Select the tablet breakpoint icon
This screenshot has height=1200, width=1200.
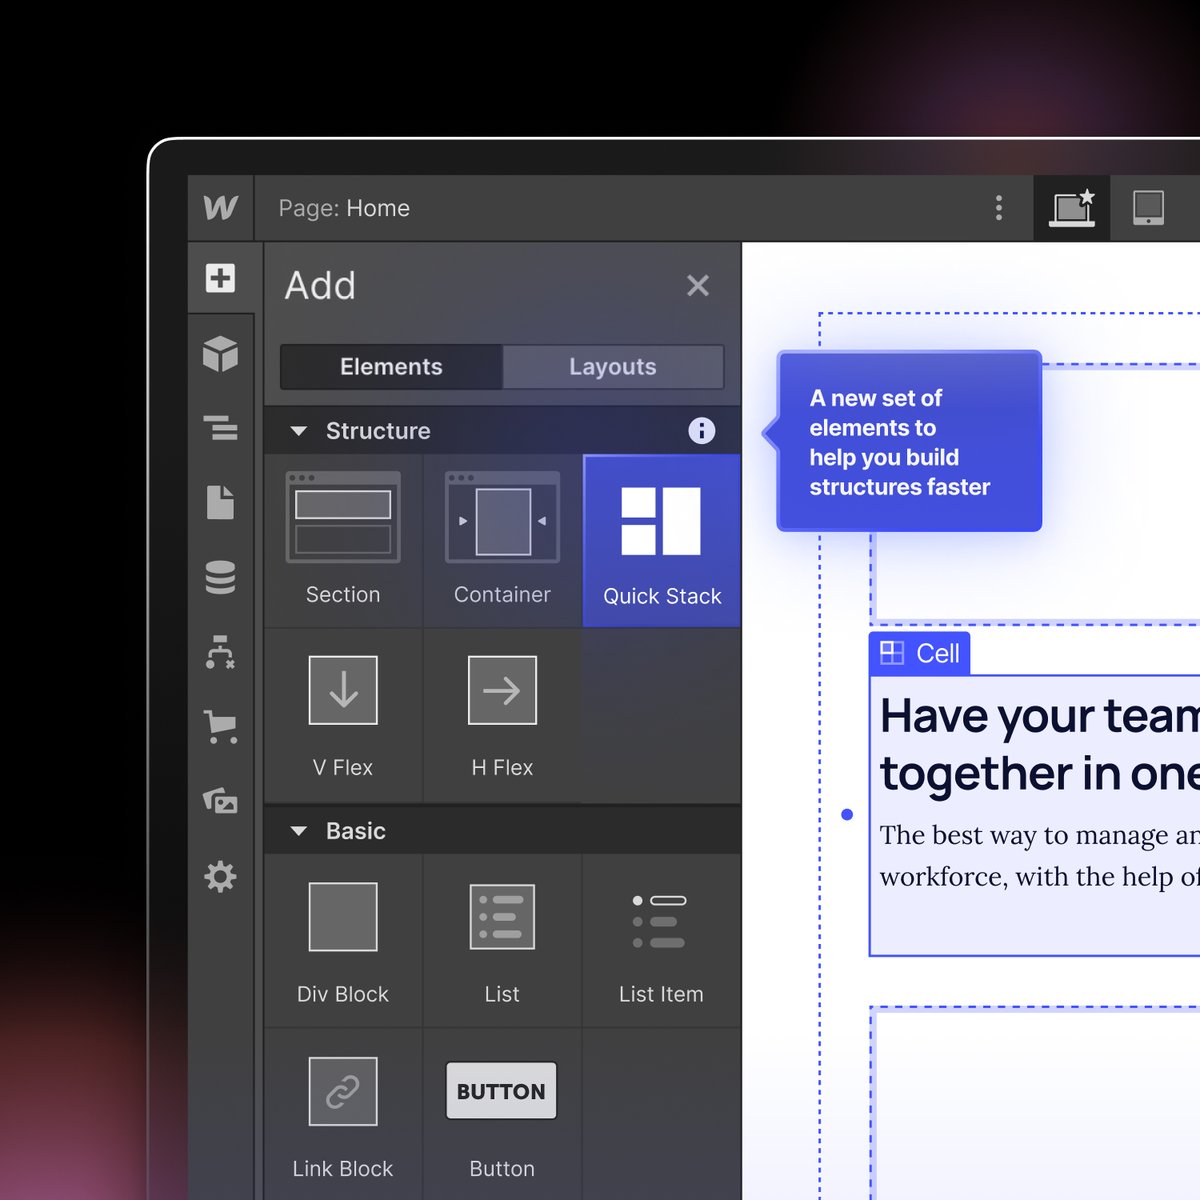click(1148, 208)
